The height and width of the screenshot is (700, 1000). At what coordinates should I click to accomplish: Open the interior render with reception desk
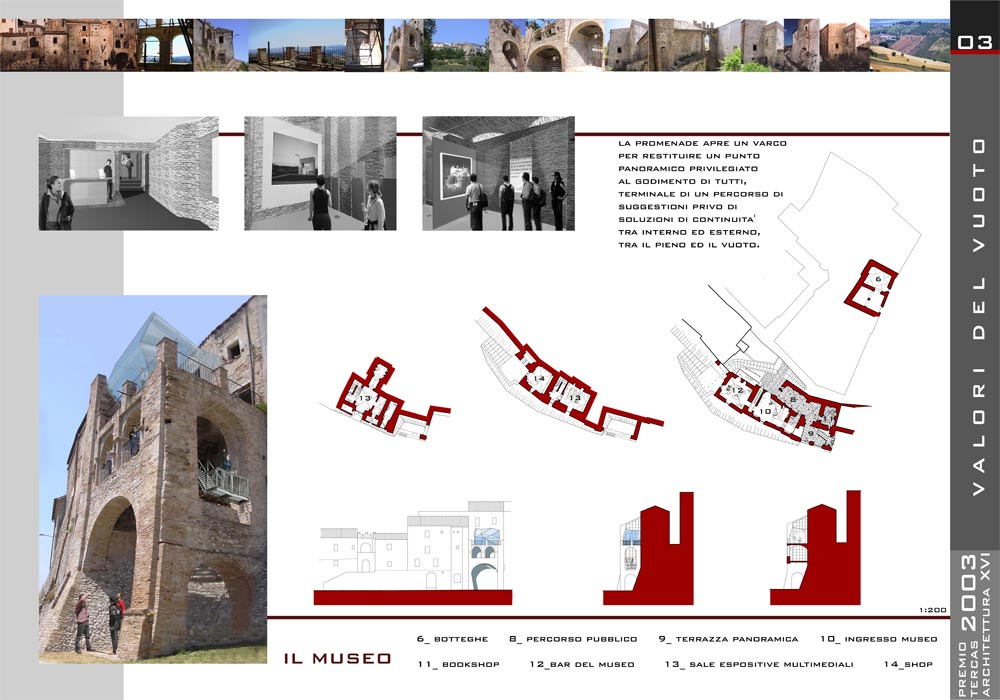pyautogui.click(x=128, y=174)
